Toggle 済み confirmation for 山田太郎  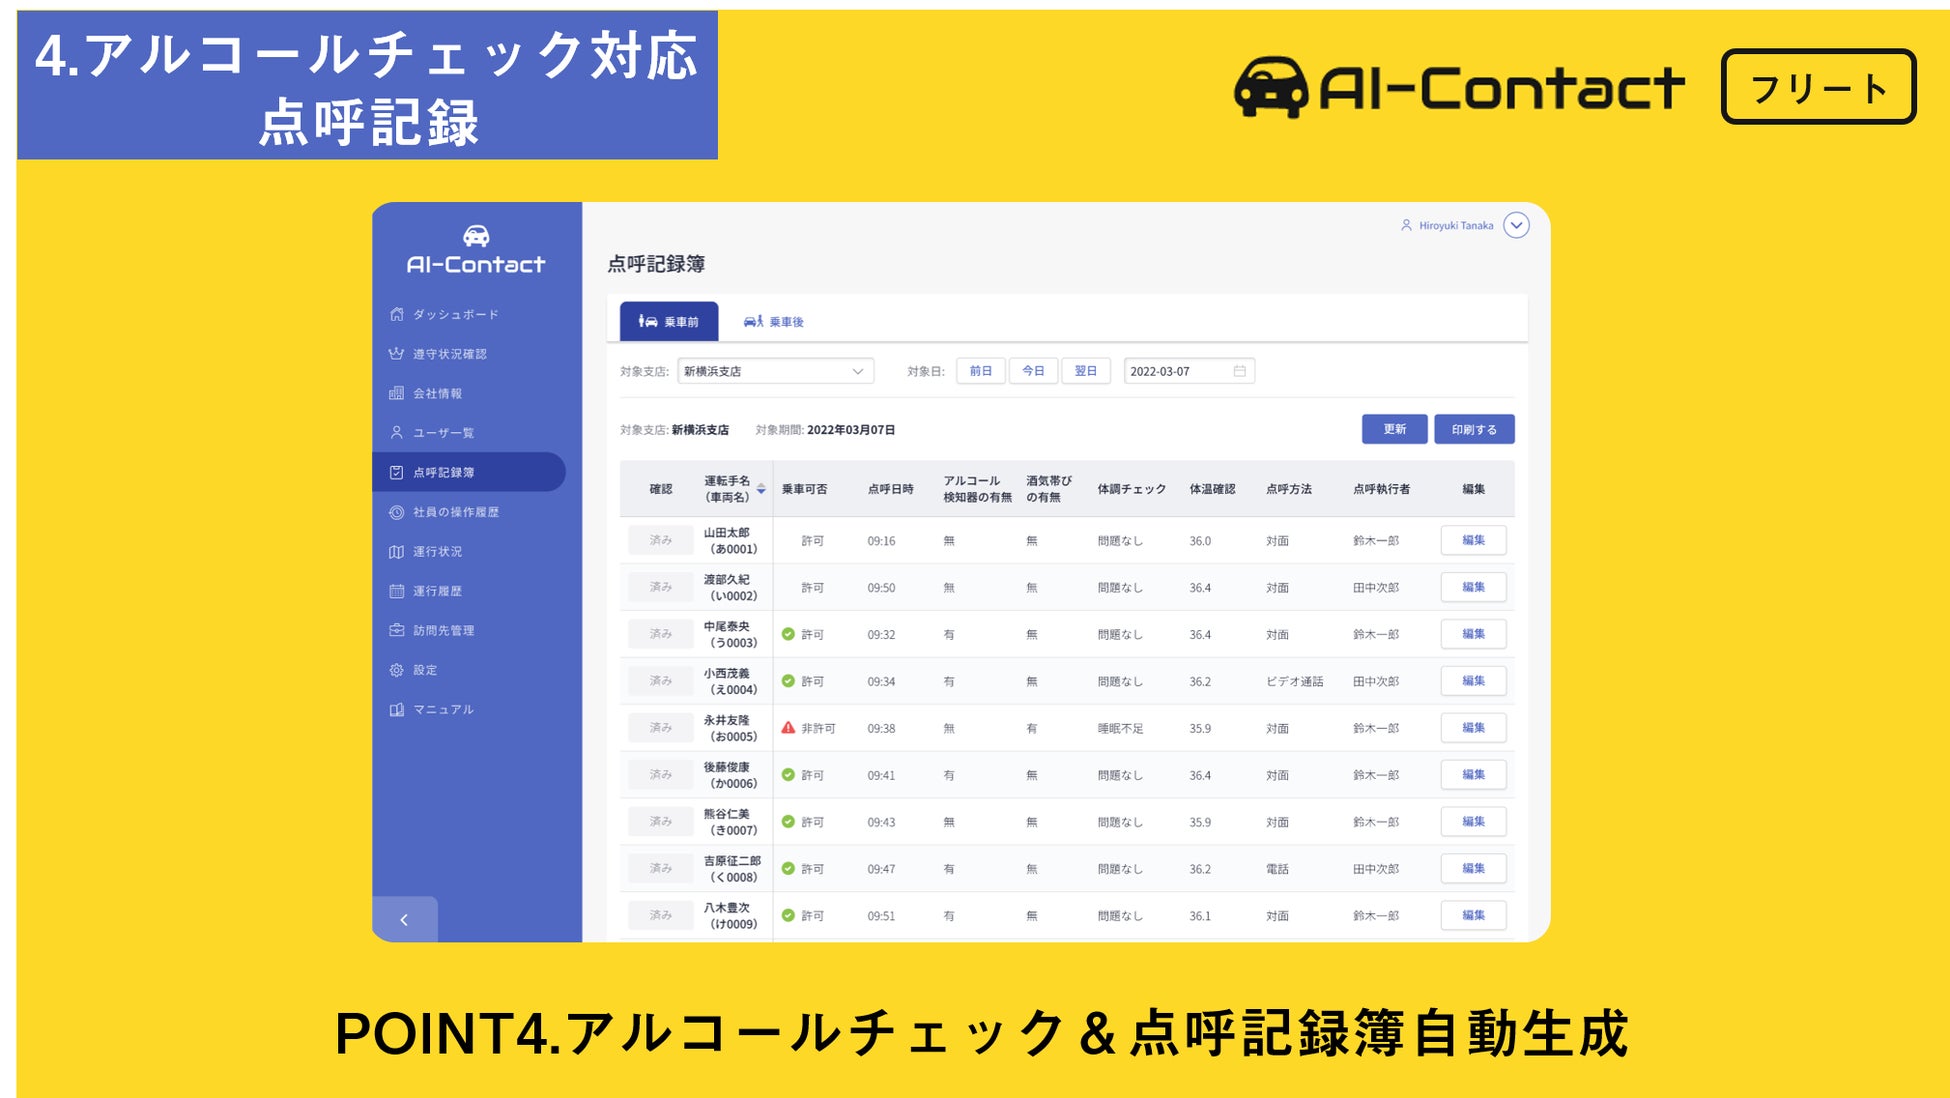[660, 540]
